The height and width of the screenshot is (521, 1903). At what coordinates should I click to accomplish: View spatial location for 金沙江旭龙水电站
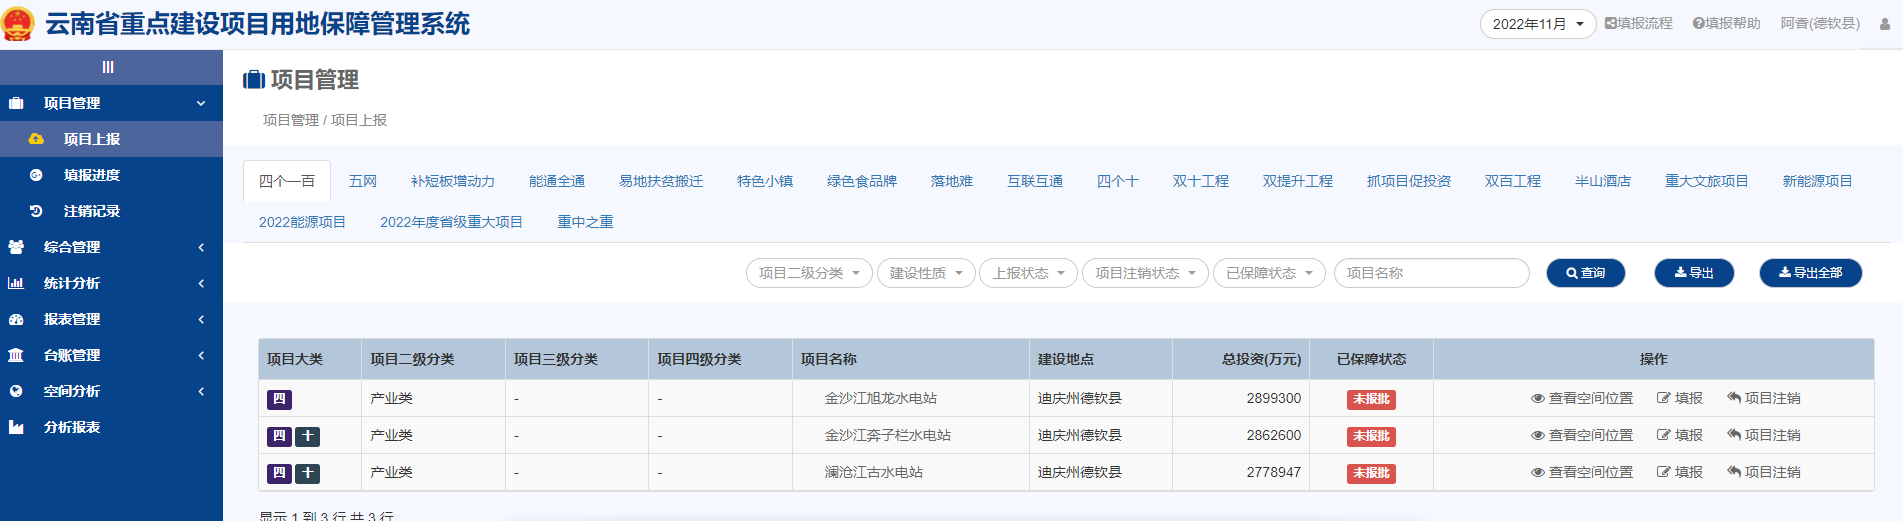[x=1582, y=398]
